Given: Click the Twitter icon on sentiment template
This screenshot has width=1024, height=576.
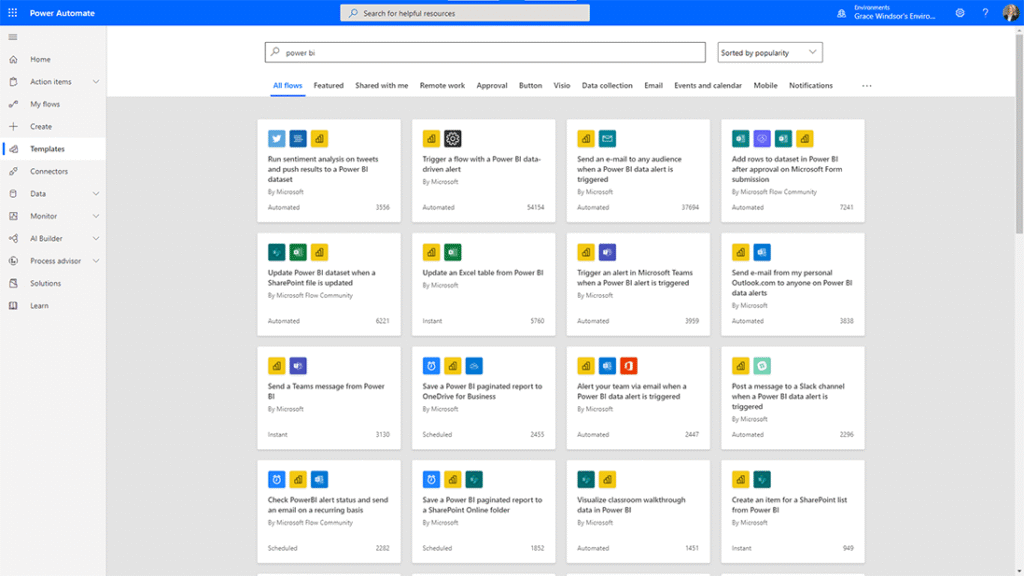Looking at the screenshot, I should tap(277, 139).
